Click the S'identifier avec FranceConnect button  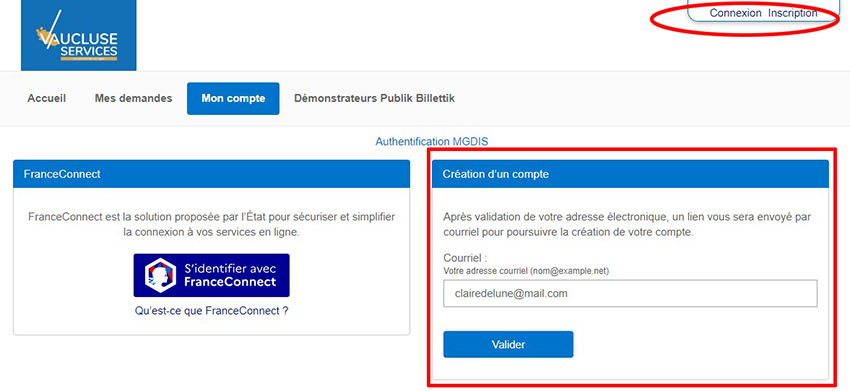(x=211, y=275)
